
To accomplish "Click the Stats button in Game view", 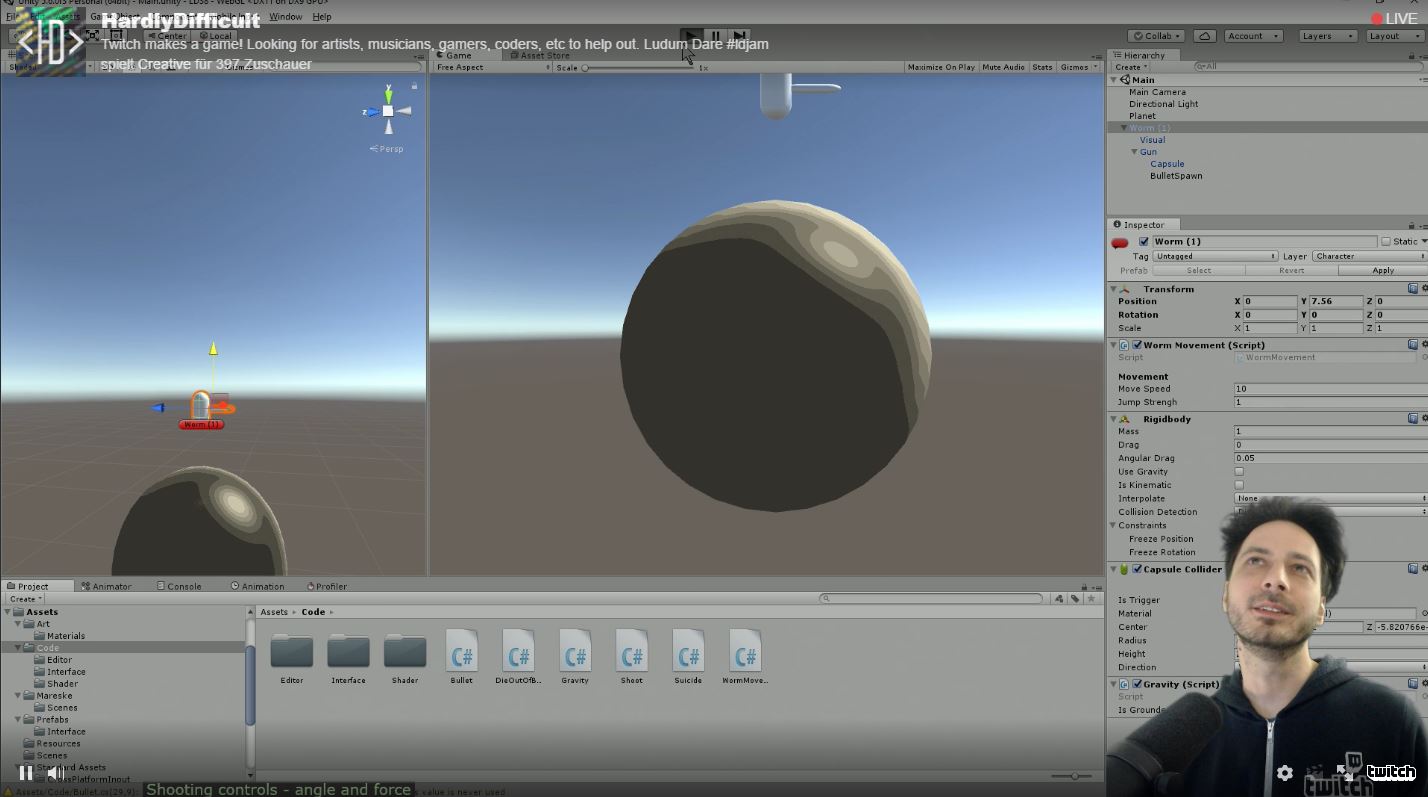I will 1042,67.
